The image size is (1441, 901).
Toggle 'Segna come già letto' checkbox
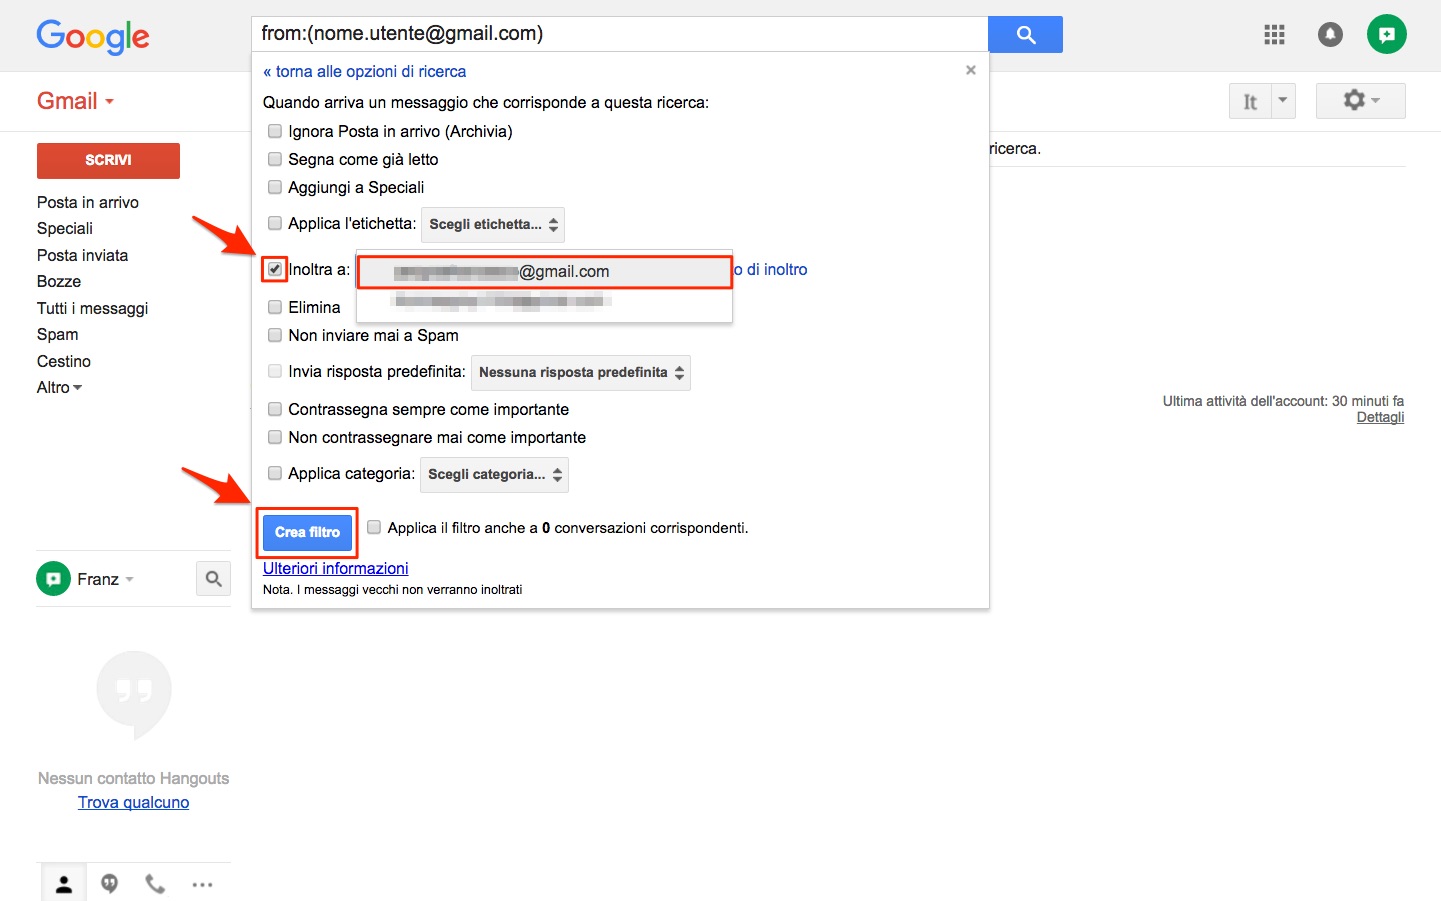point(275,159)
